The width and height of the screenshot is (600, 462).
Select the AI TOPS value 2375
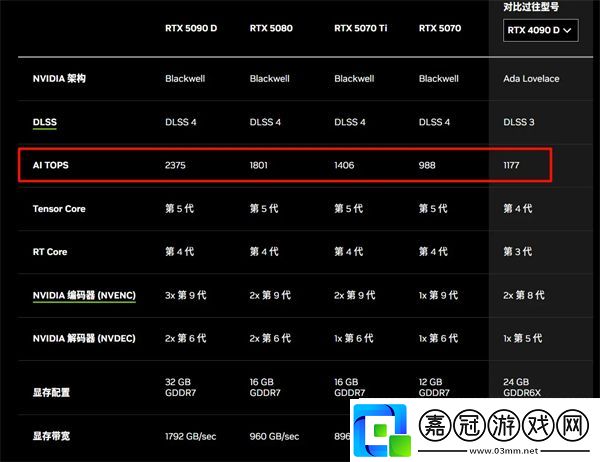[175, 165]
